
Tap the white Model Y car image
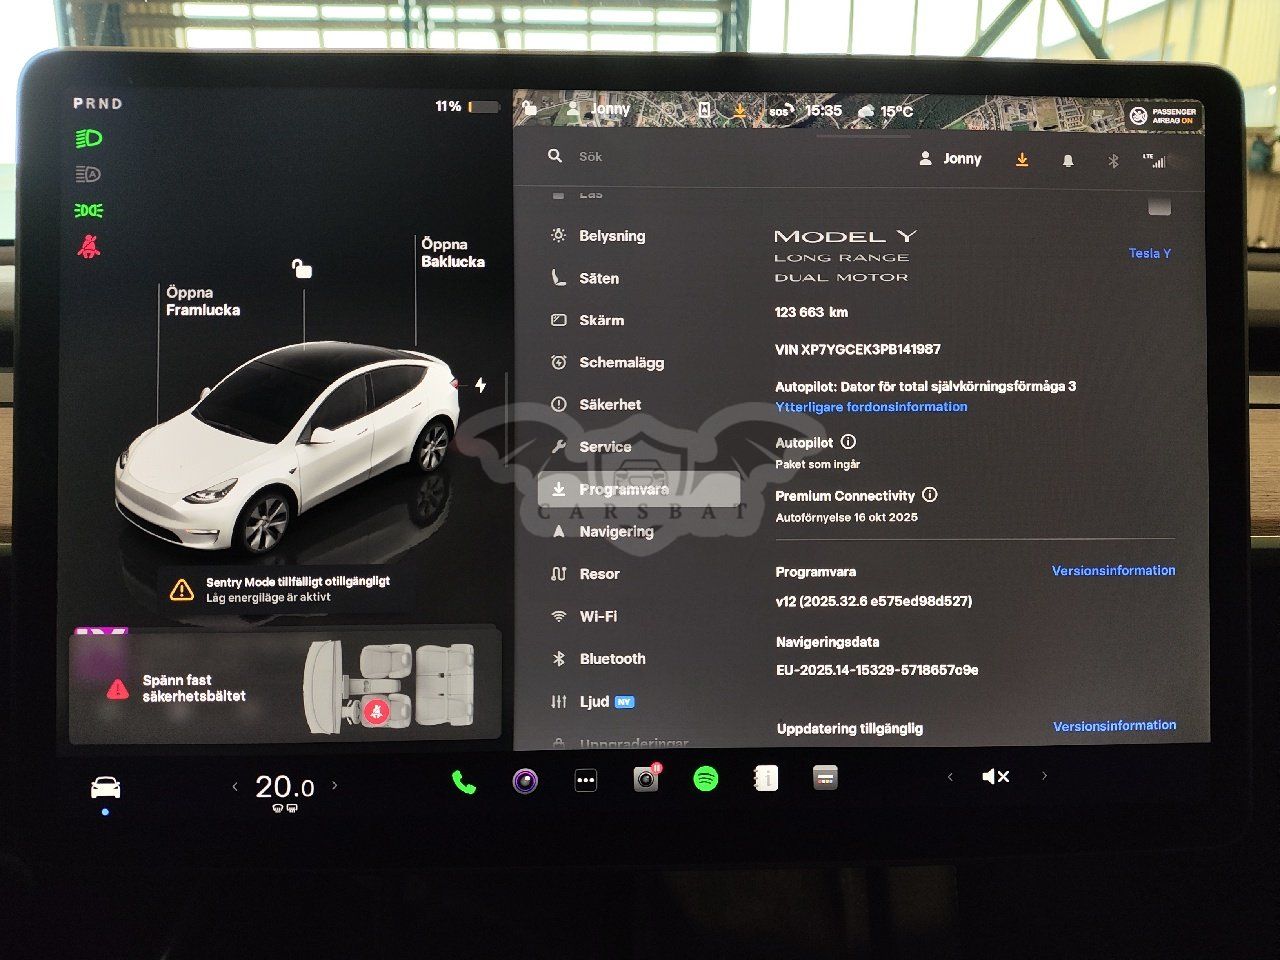tap(290, 450)
